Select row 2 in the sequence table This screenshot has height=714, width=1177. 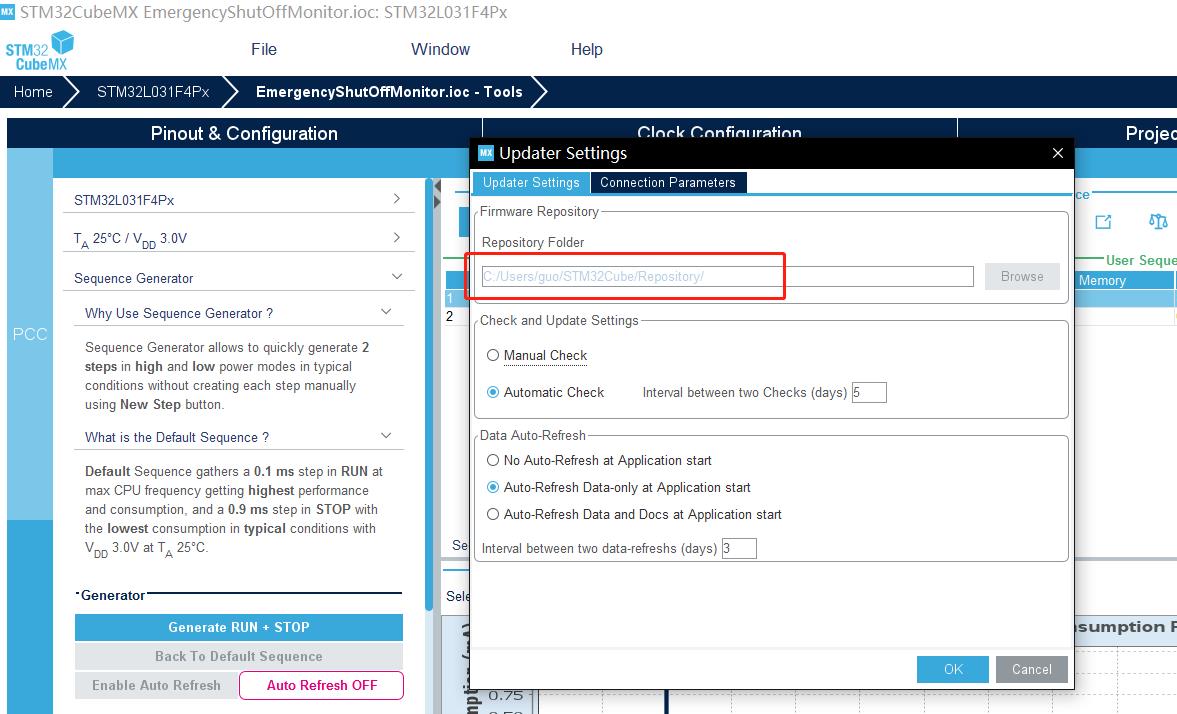(450, 316)
